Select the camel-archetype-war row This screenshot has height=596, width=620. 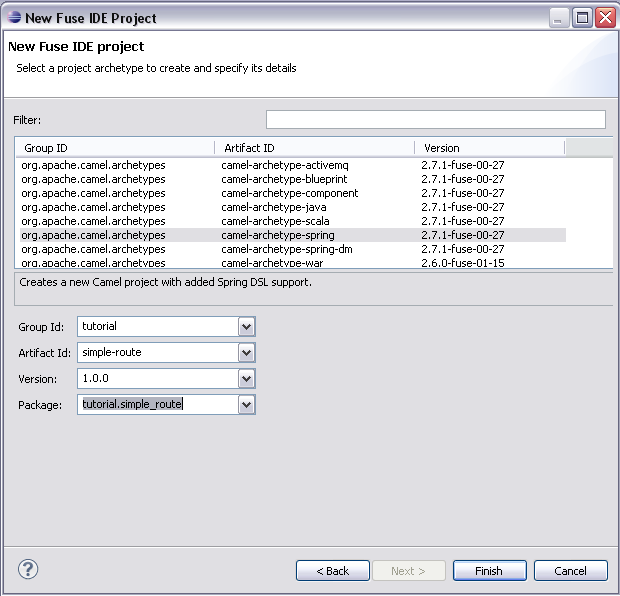pyautogui.click(x=293, y=263)
